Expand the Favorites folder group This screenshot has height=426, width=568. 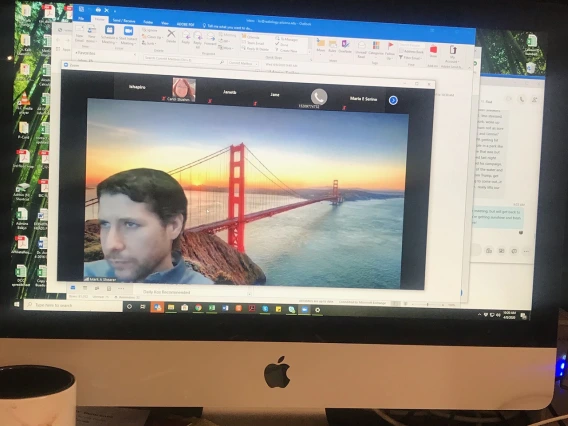coord(86,53)
